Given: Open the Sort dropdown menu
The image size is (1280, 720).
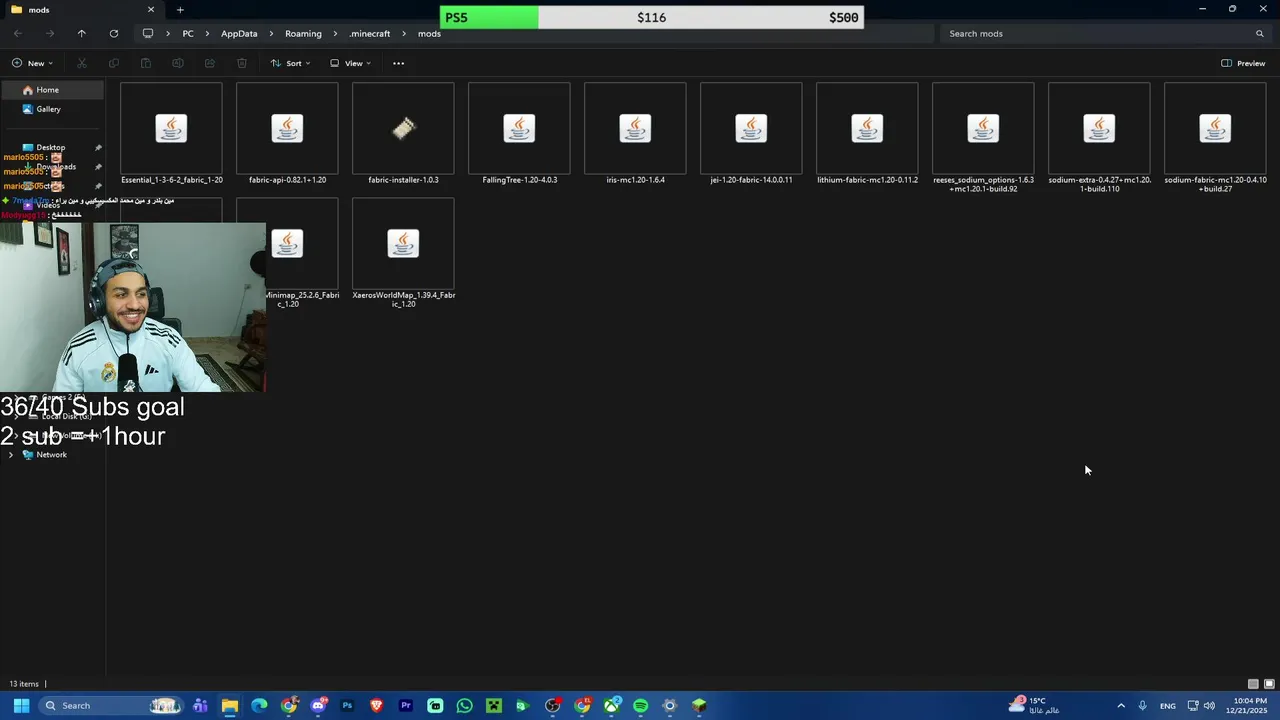Looking at the screenshot, I should [290, 63].
